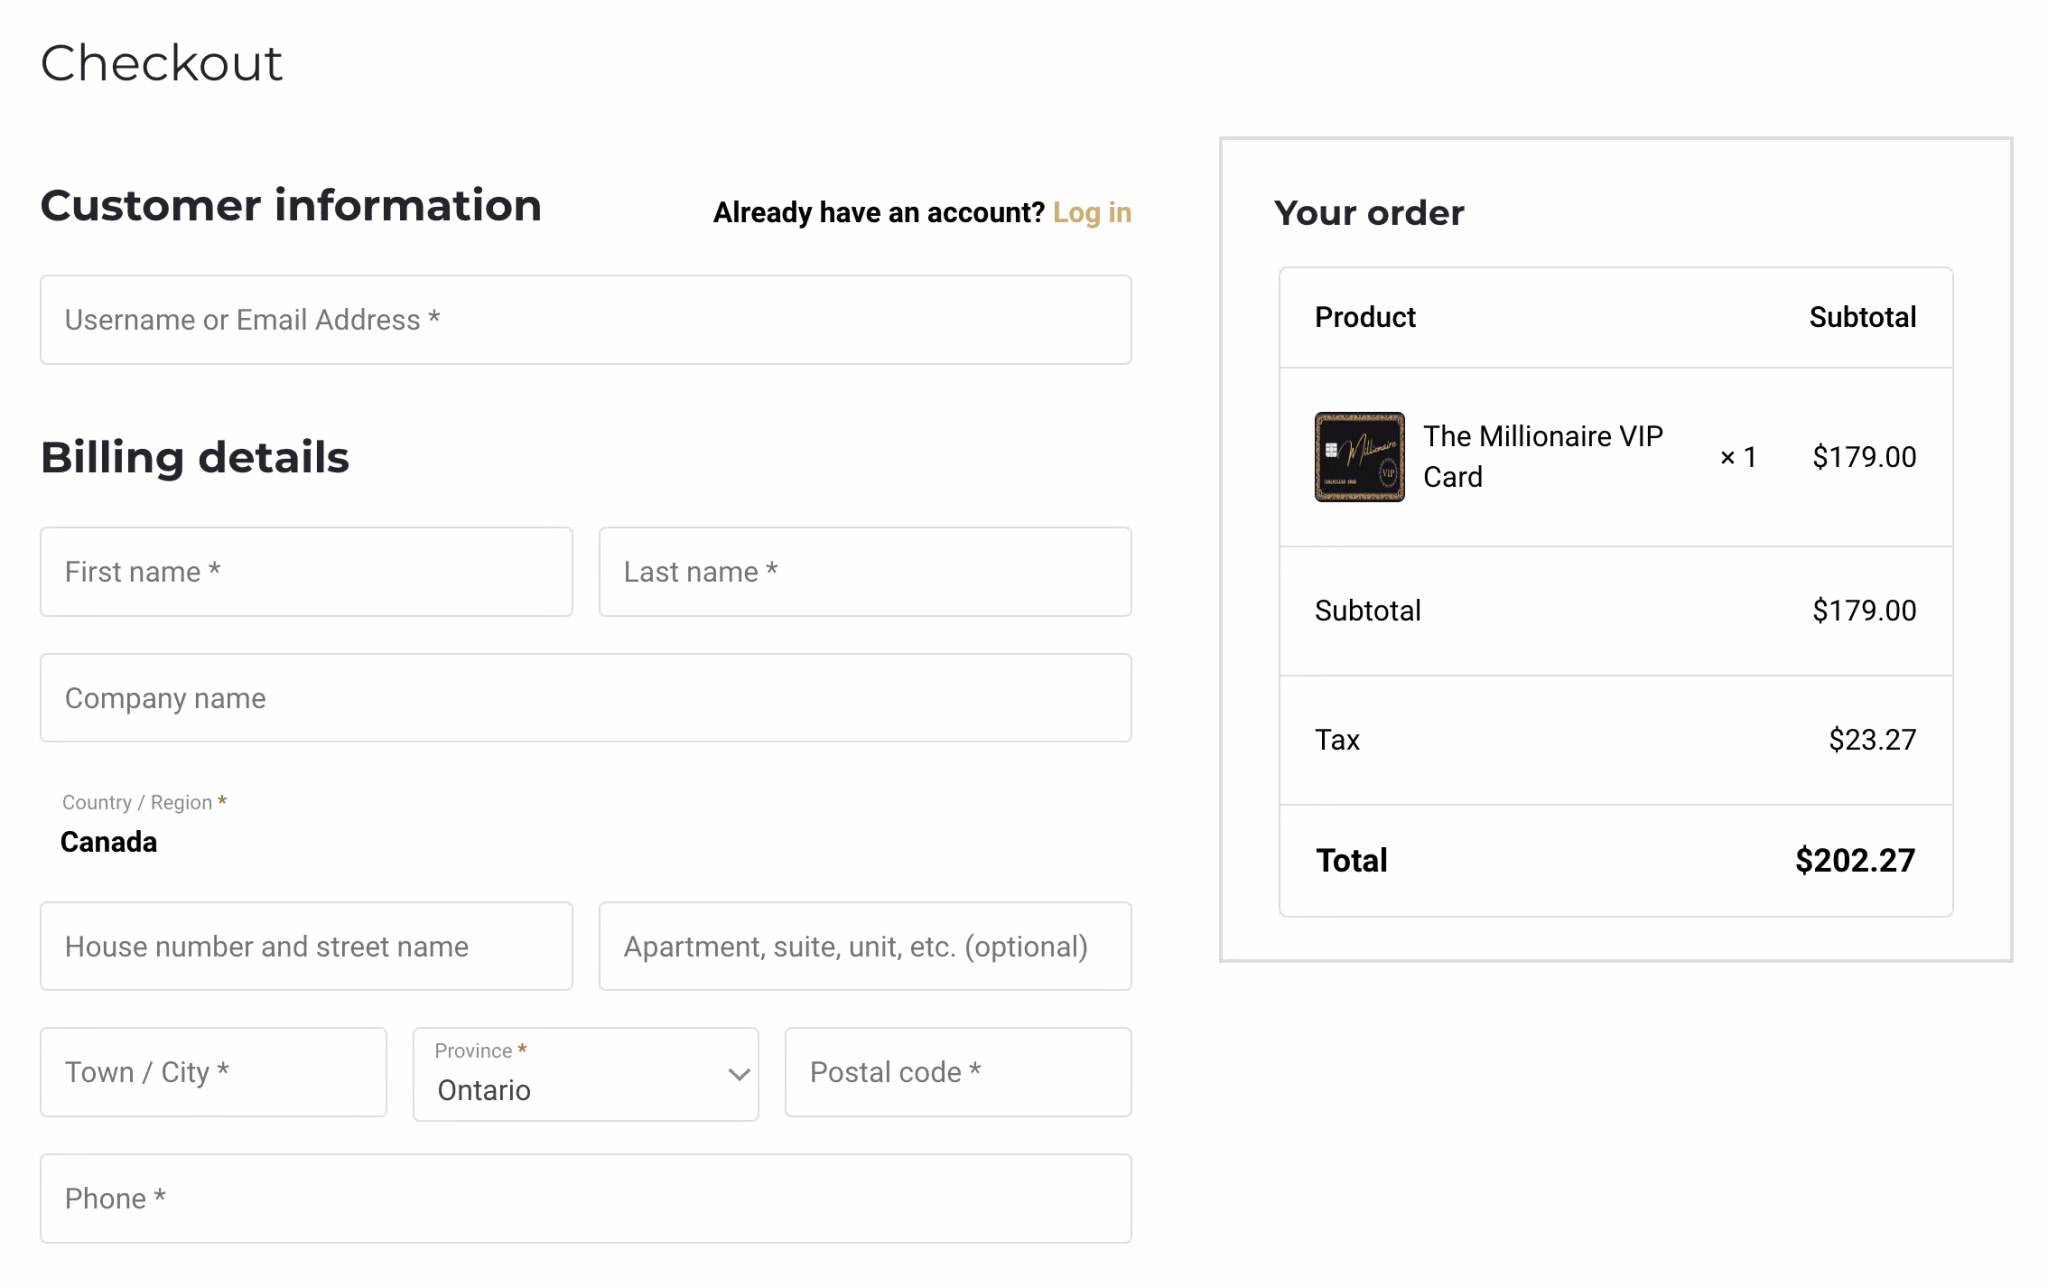Click the Last name input field
Image resolution: width=2048 pixels, height=1288 pixels.
coord(865,572)
